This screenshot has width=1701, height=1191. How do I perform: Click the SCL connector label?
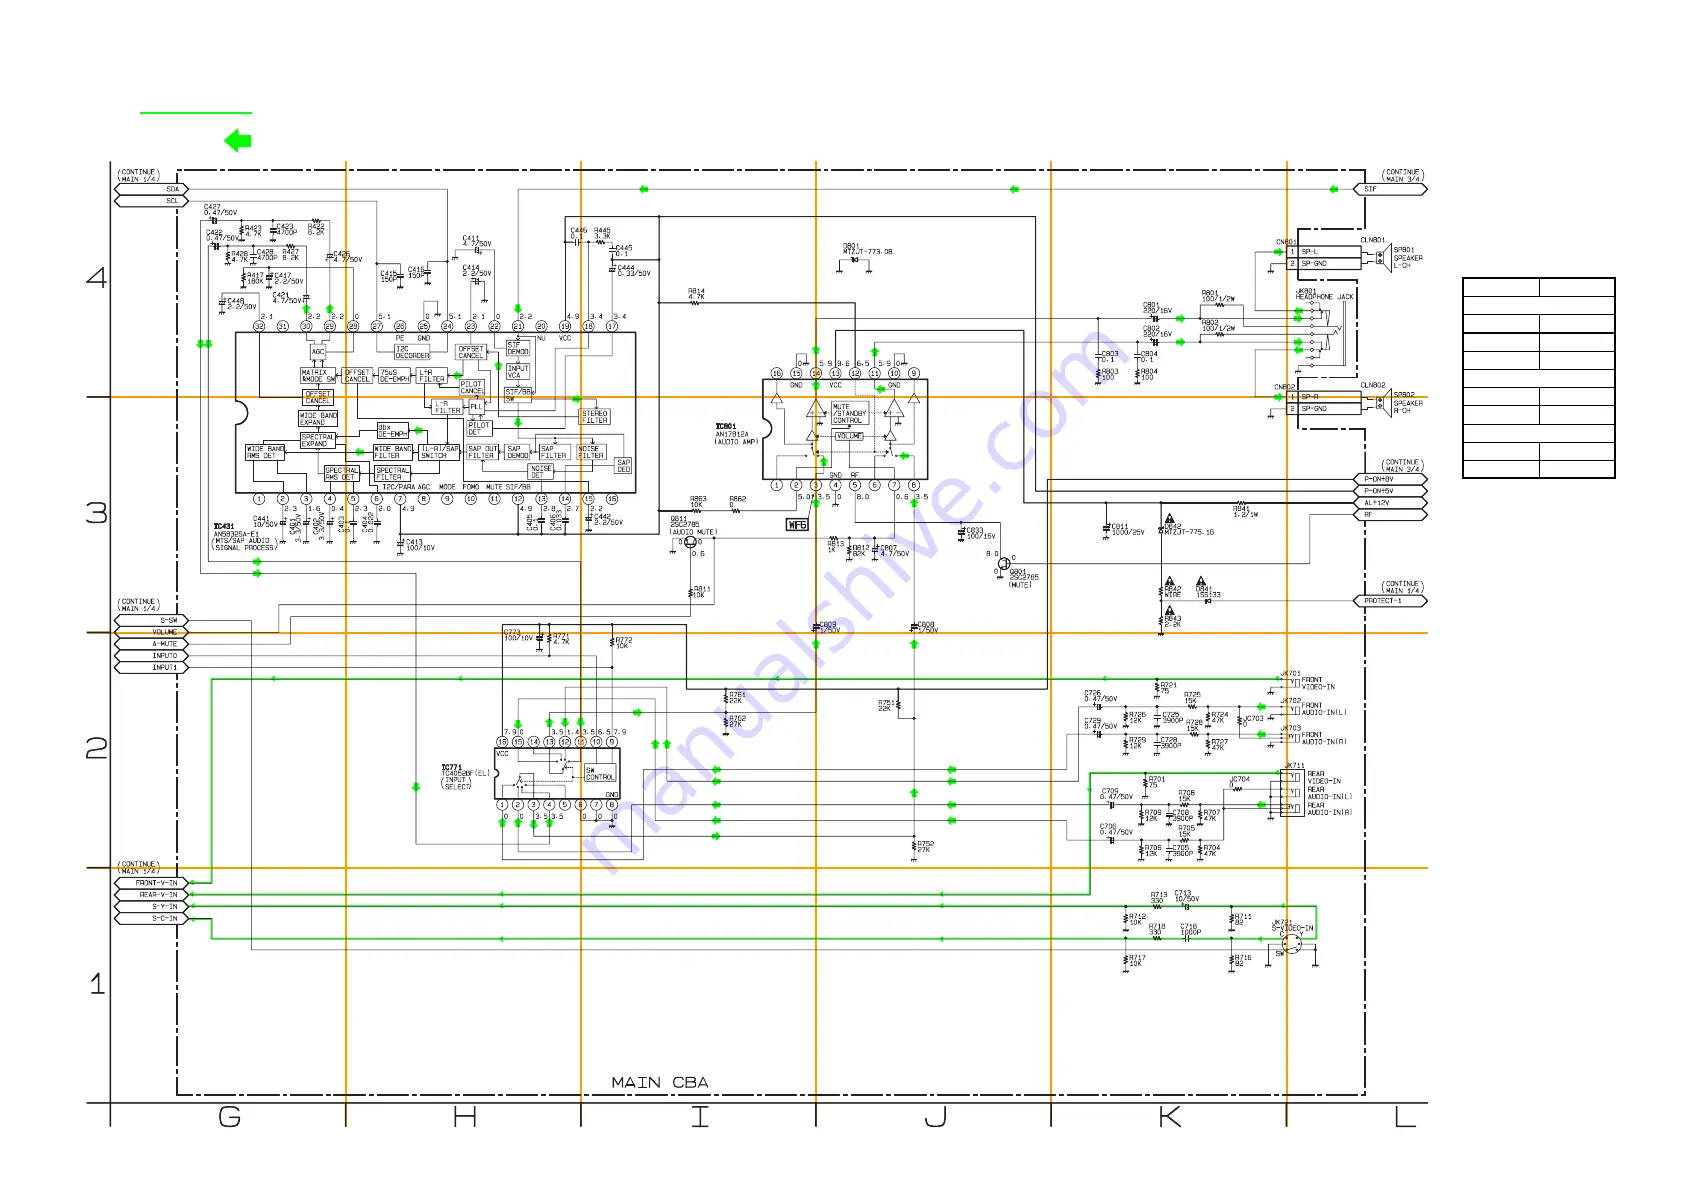click(152, 201)
